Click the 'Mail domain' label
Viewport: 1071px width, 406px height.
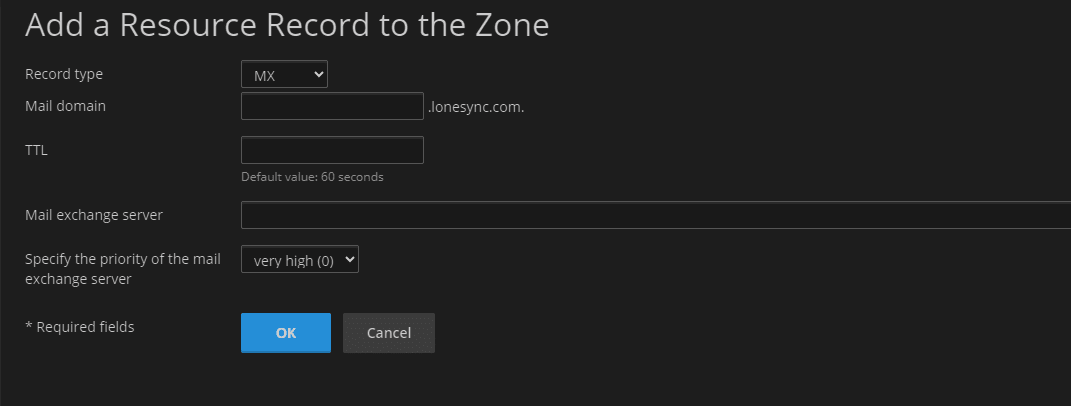[x=65, y=104]
